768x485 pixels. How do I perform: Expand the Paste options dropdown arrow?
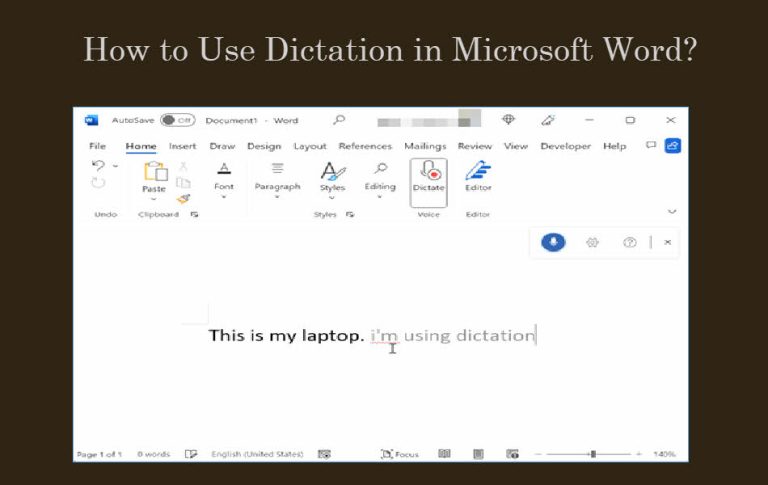tap(153, 199)
